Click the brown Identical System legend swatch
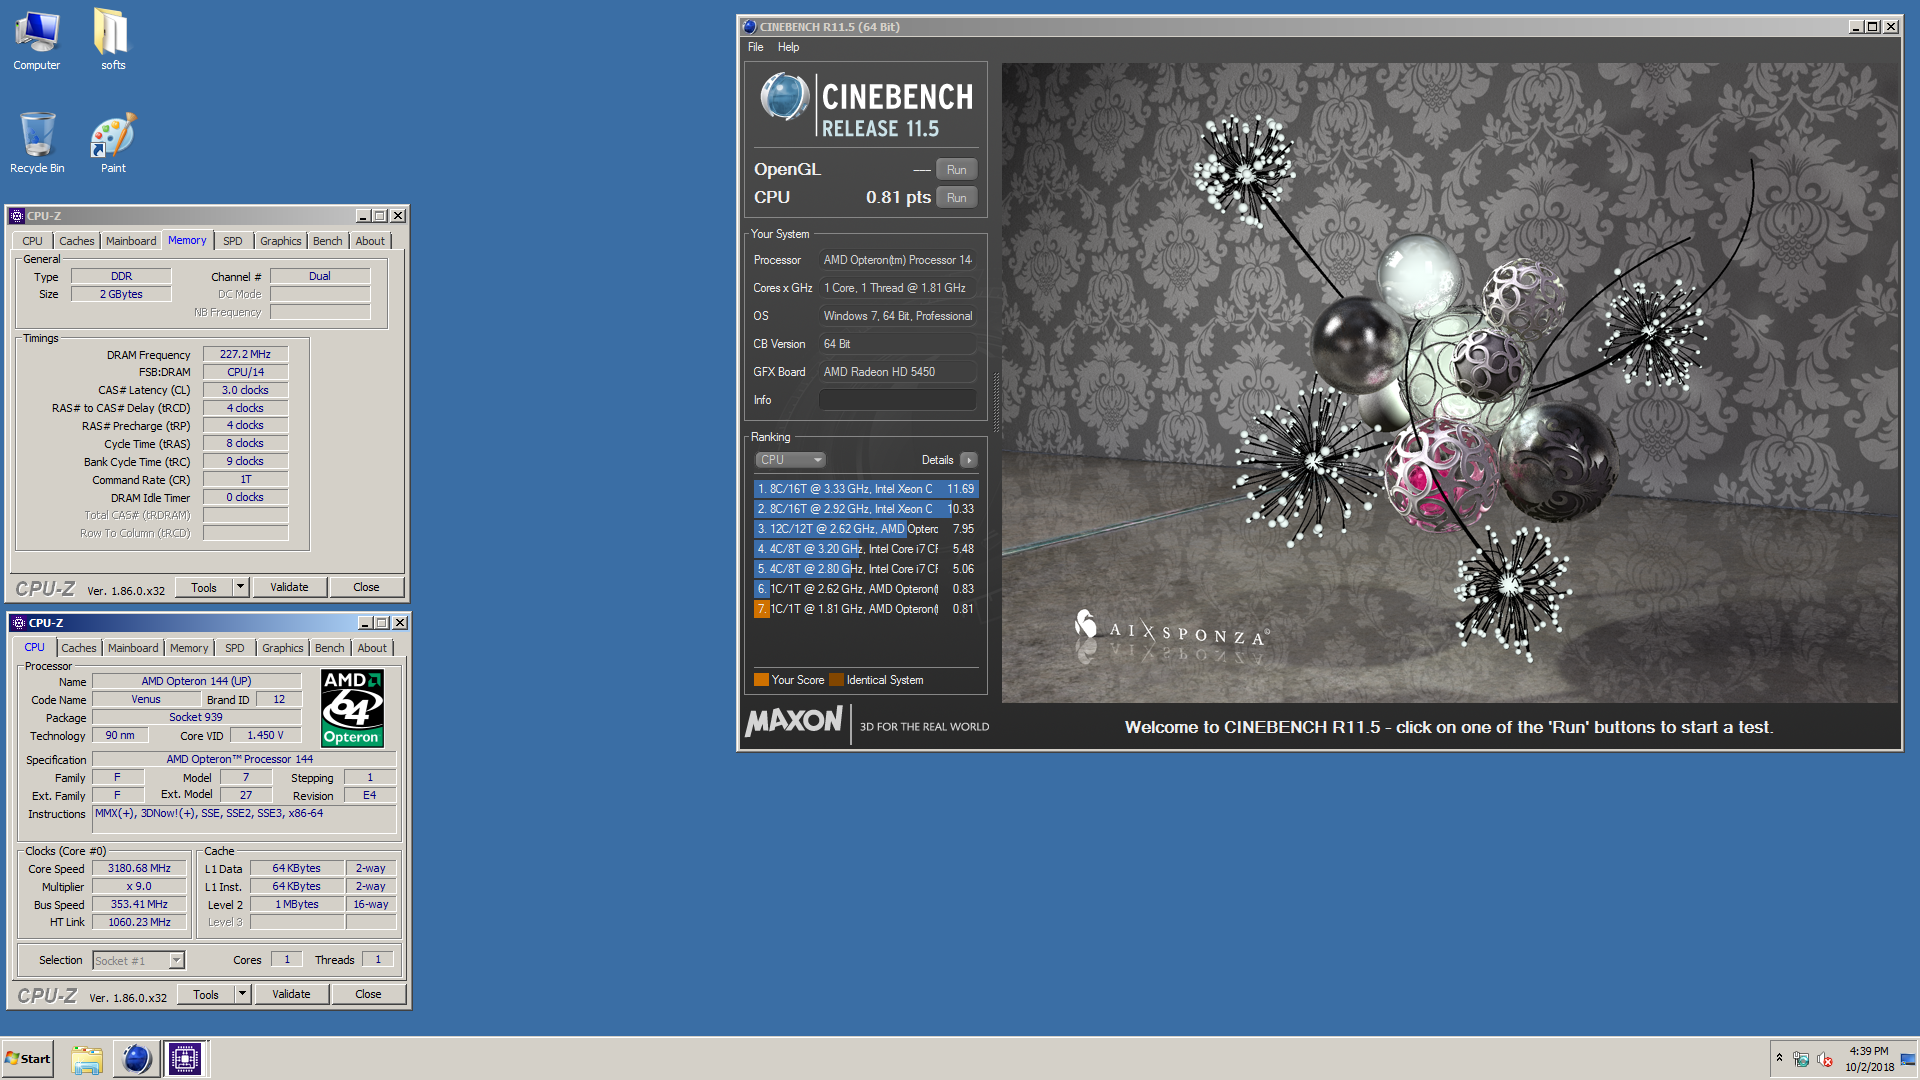Image resolution: width=1920 pixels, height=1080 pixels. [x=836, y=680]
